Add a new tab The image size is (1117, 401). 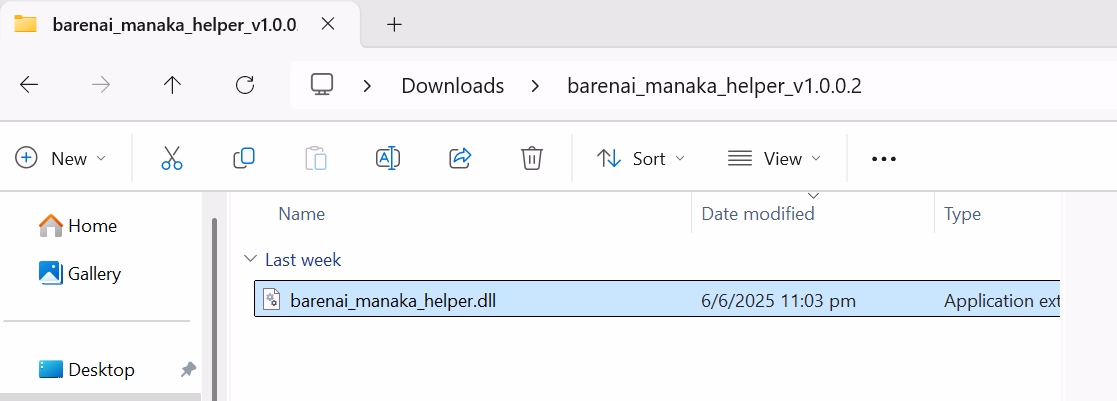coord(394,24)
